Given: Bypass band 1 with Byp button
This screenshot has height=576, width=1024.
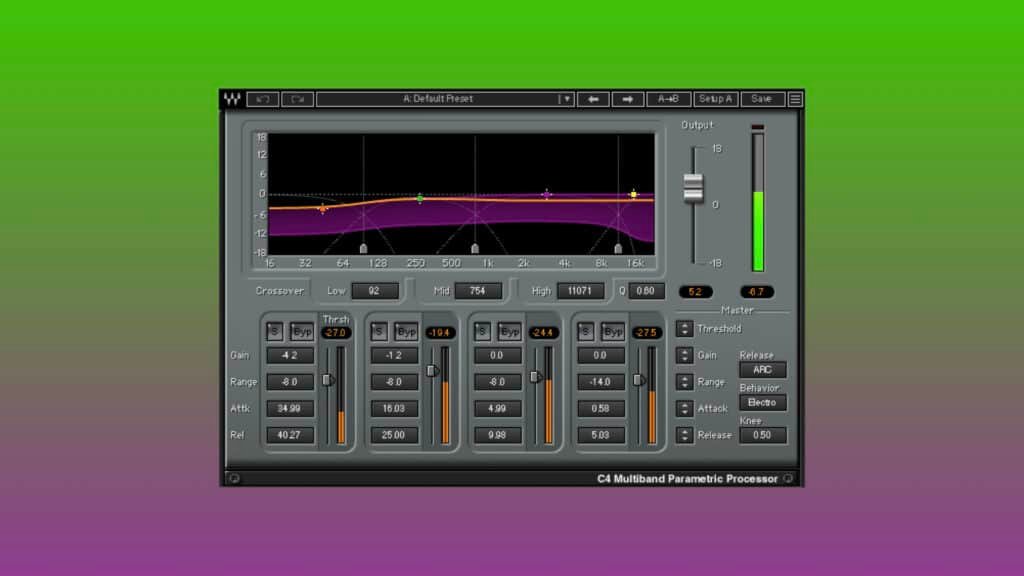Looking at the screenshot, I should [302, 331].
